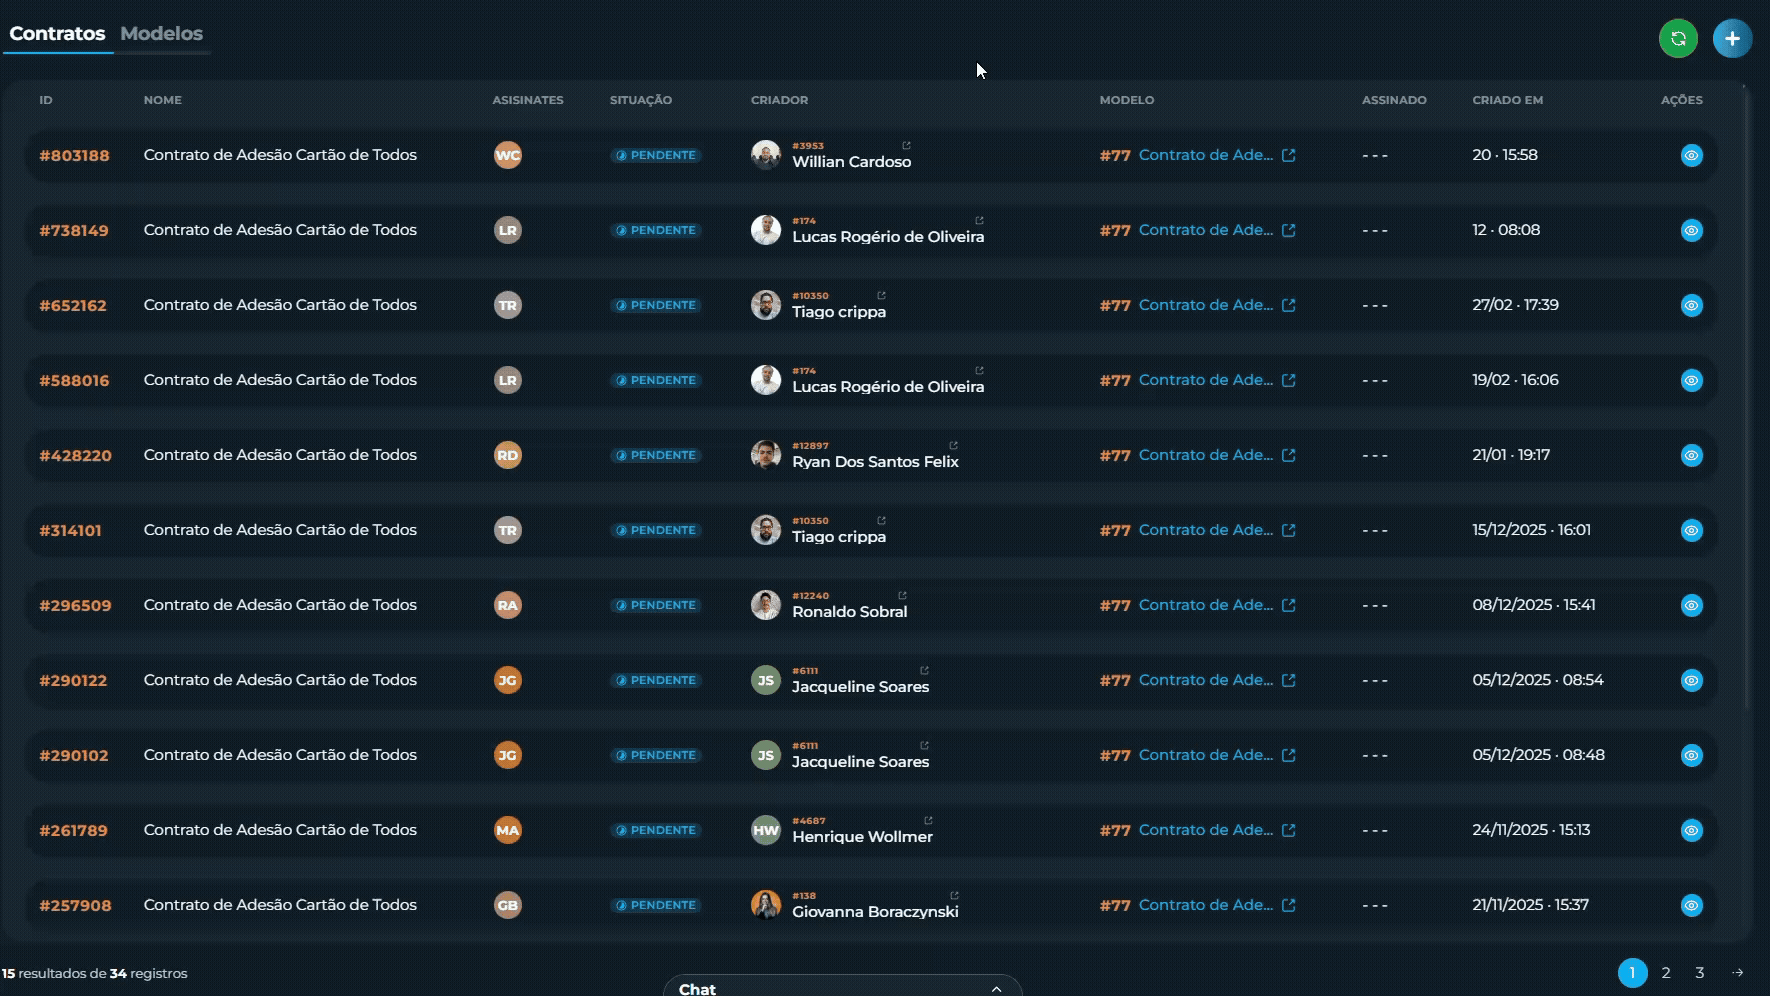The height and width of the screenshot is (996, 1770).
Task: Go to page 2 of results
Action: click(x=1666, y=972)
